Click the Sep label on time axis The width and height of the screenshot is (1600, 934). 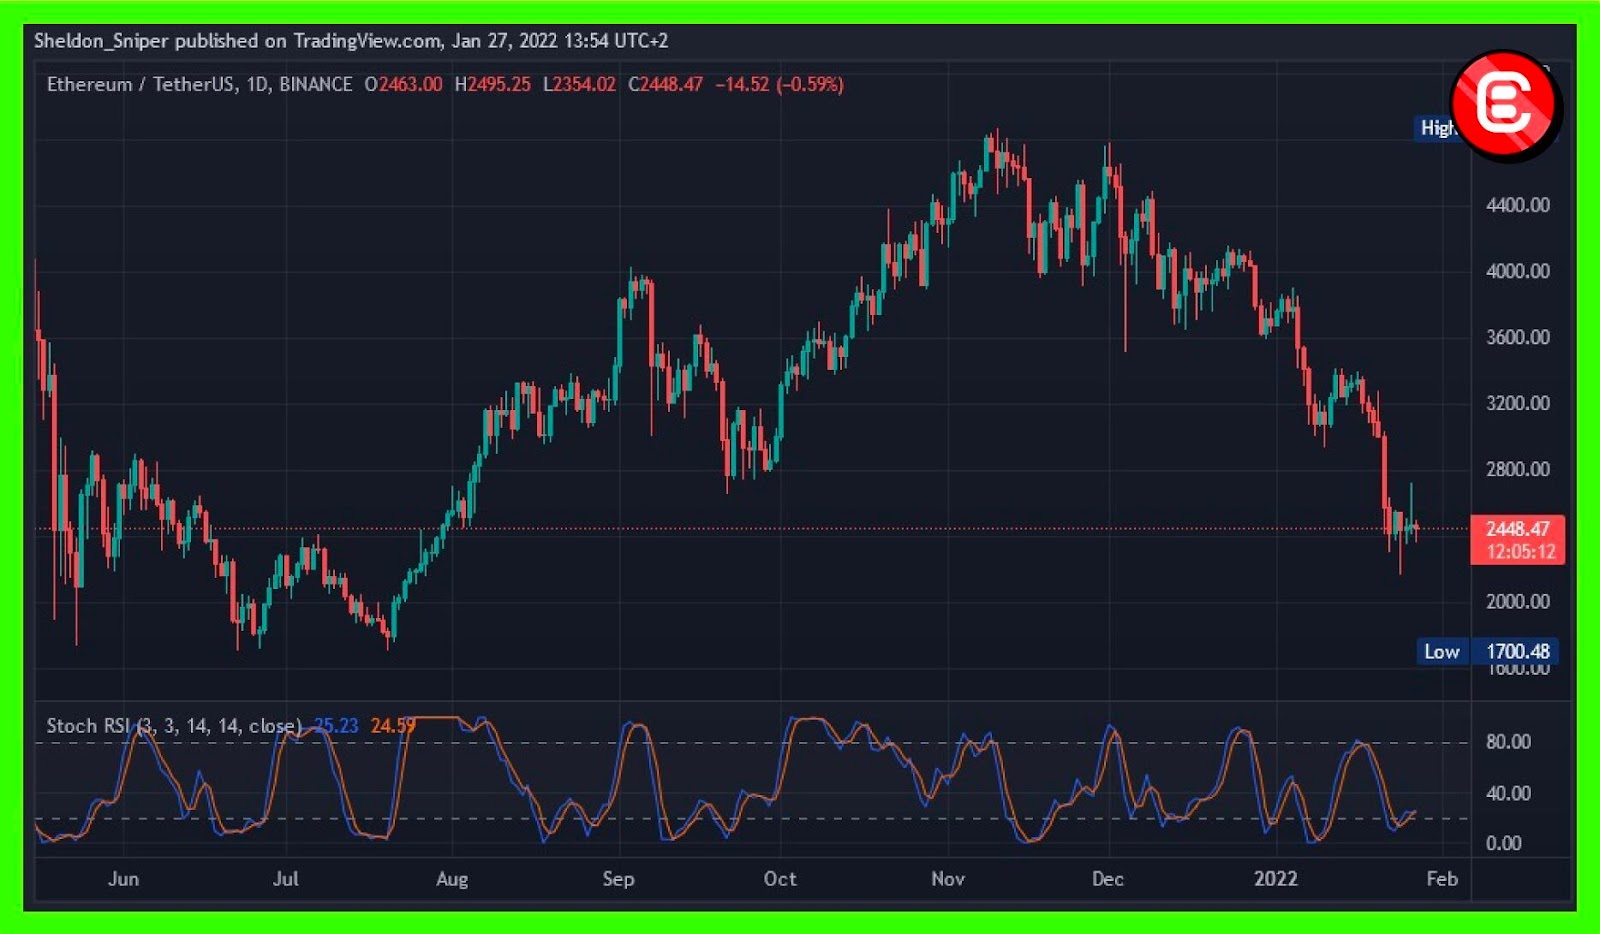point(618,879)
